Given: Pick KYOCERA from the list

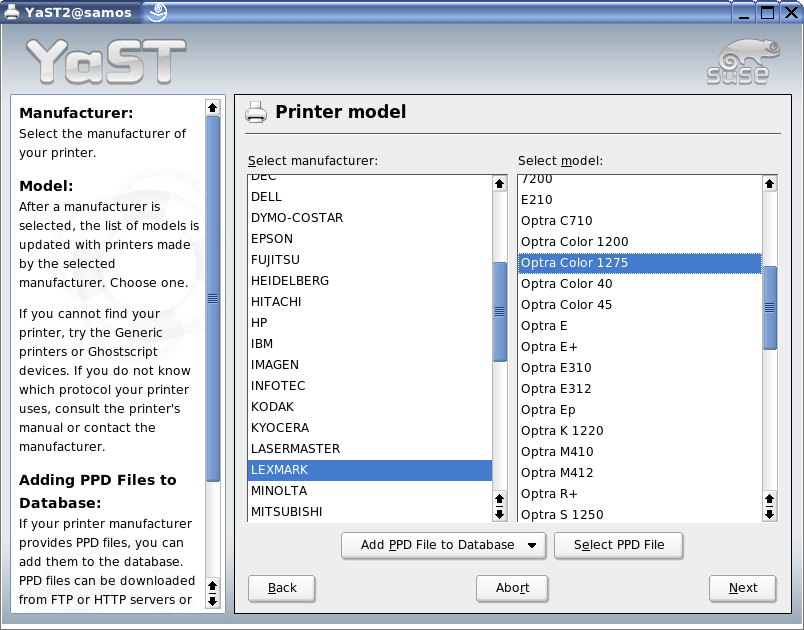Looking at the screenshot, I should 370,428.
